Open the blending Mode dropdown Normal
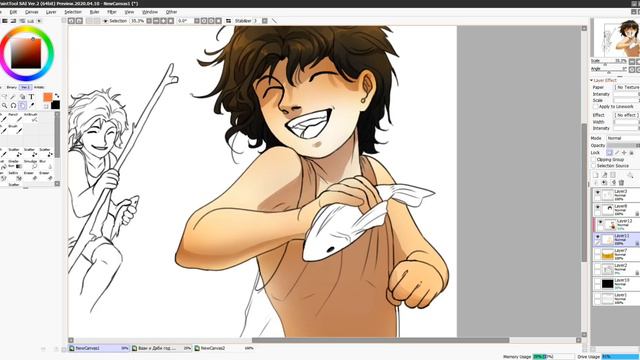The height and width of the screenshot is (360, 640). [623, 138]
